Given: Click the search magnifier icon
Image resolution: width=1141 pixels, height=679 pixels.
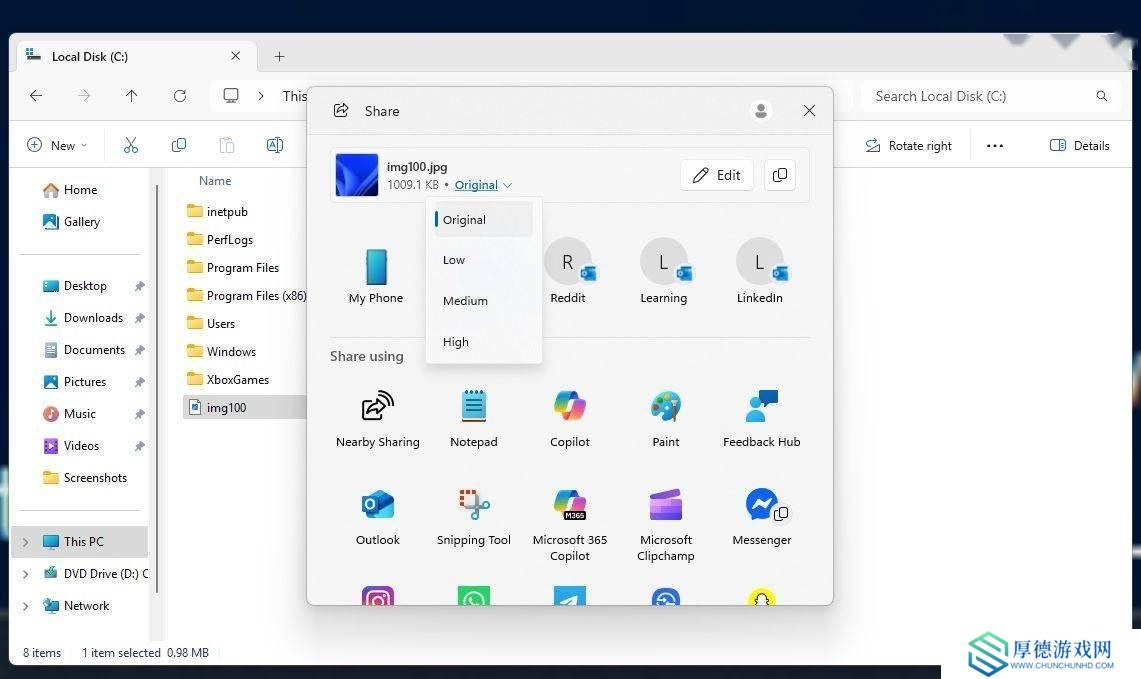Looking at the screenshot, I should click(1102, 96).
